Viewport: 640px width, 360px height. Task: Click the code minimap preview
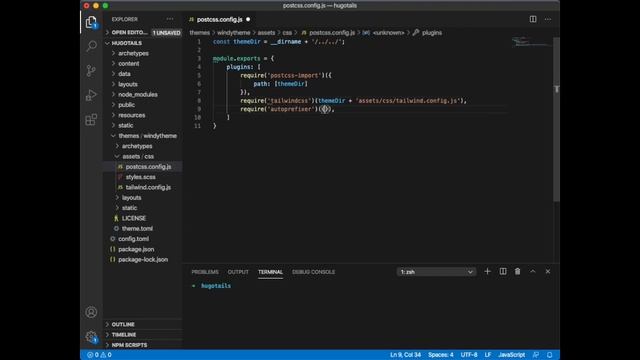[x=531, y=42]
